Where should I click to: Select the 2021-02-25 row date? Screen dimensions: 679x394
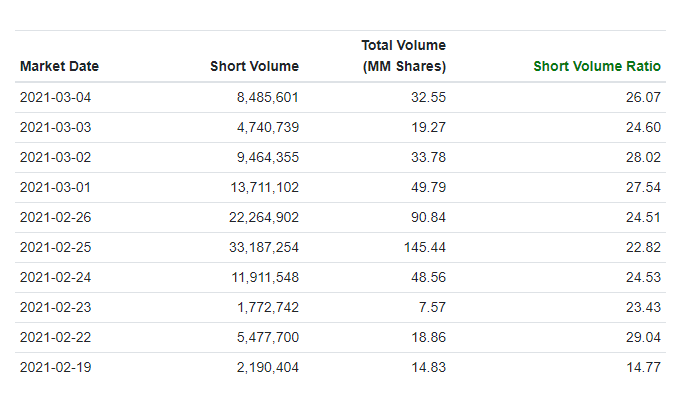pyautogui.click(x=55, y=247)
